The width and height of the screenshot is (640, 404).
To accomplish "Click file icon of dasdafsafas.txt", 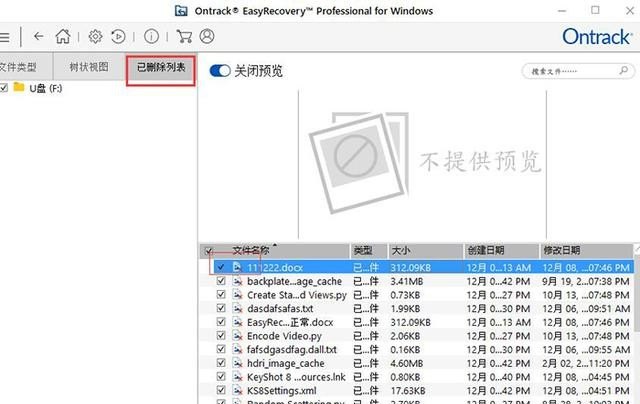I will pyautogui.click(x=237, y=308).
